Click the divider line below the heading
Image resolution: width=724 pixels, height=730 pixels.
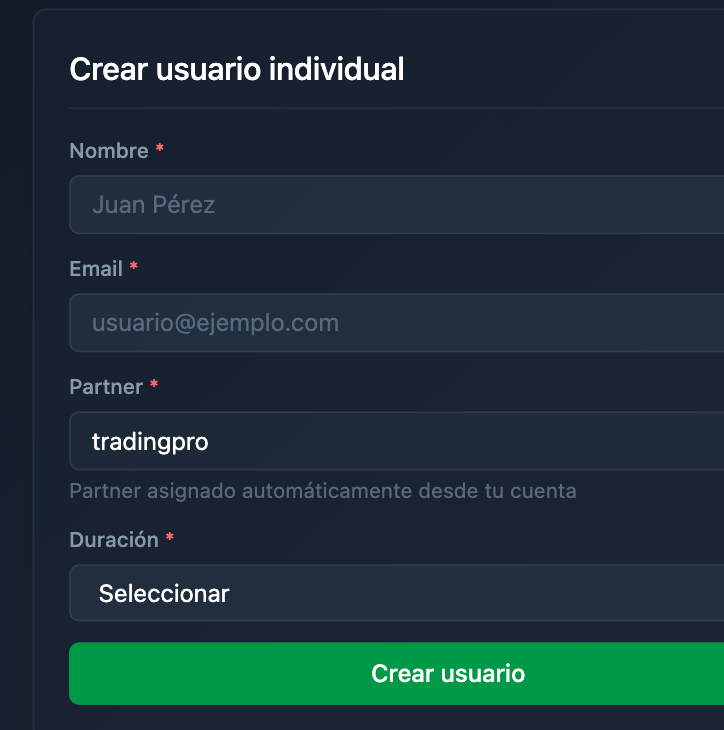[x=396, y=107]
